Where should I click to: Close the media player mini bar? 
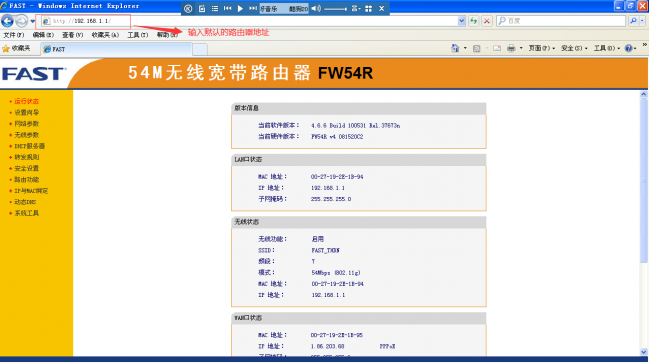381,8
